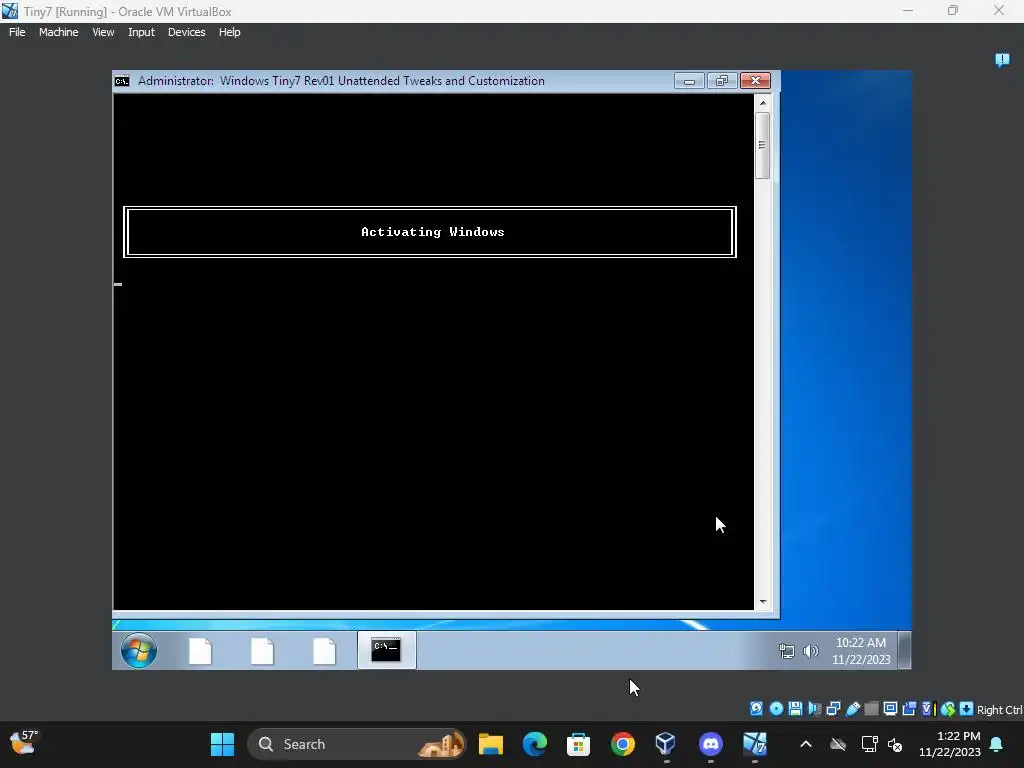Click the muted volume tray icon
The image size is (1024, 768).
pyautogui.click(x=895, y=744)
